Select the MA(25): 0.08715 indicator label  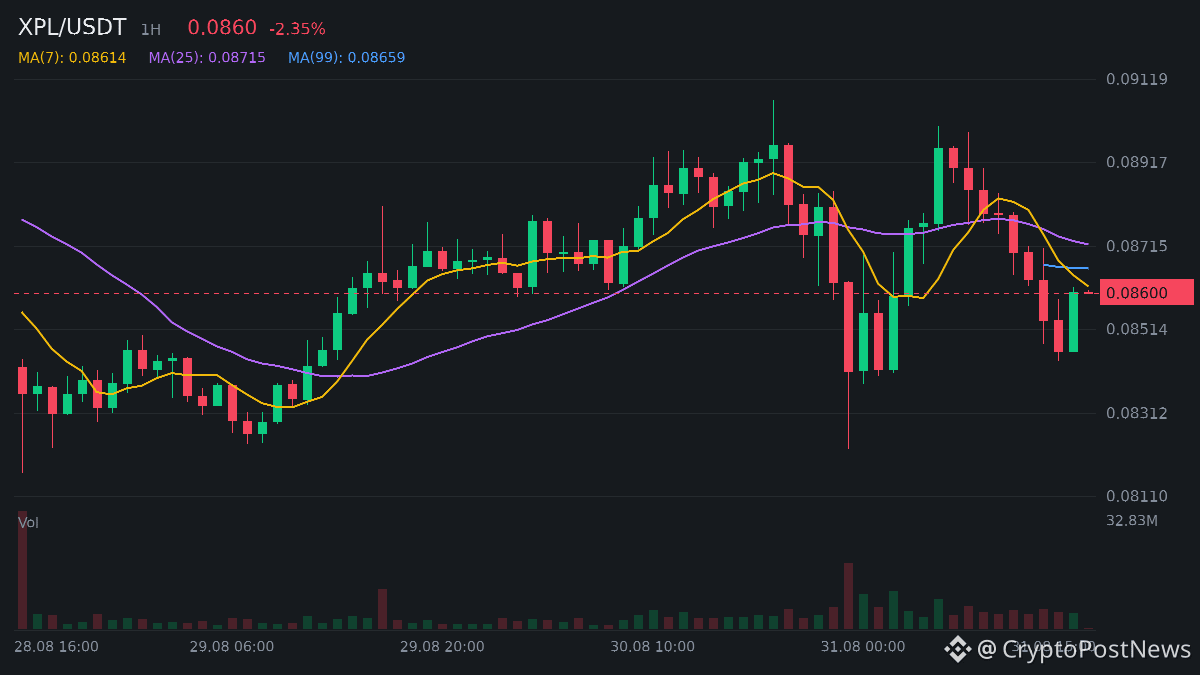coord(207,58)
